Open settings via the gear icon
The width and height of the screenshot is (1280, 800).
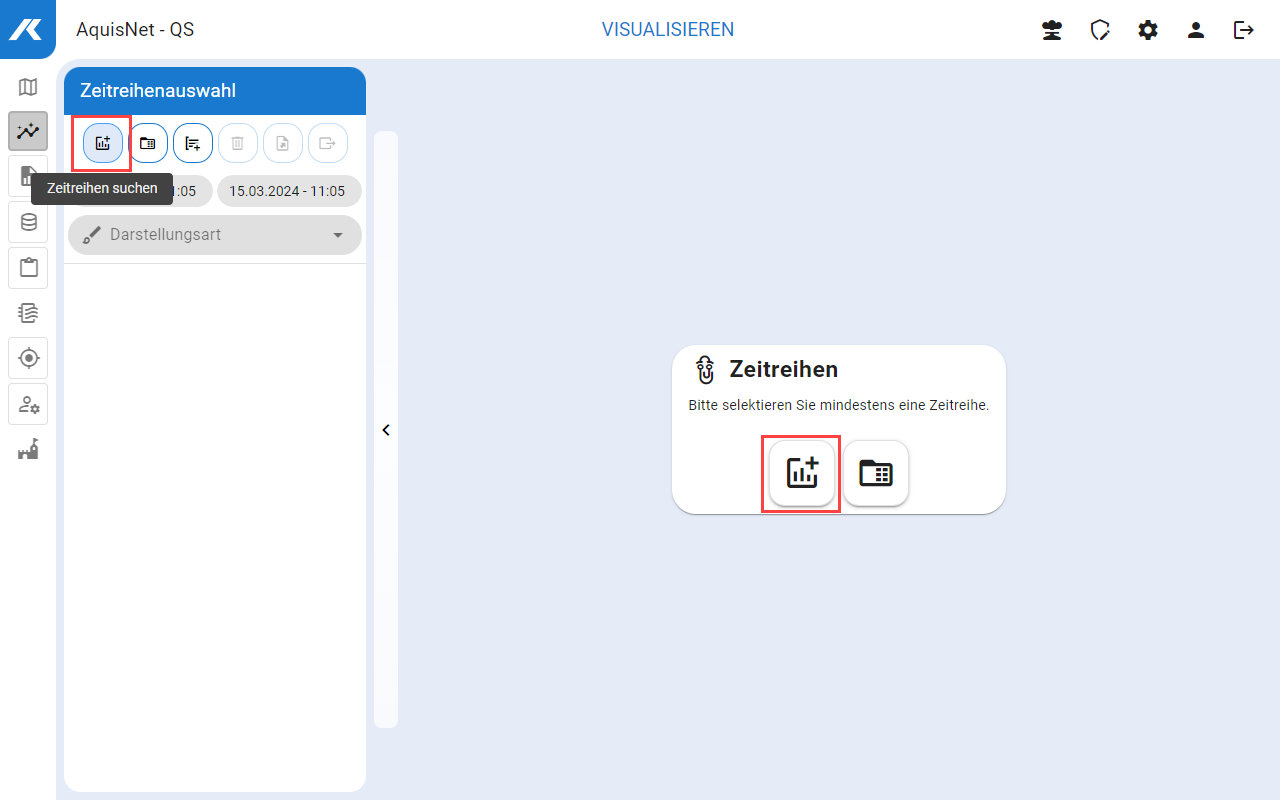click(1148, 30)
